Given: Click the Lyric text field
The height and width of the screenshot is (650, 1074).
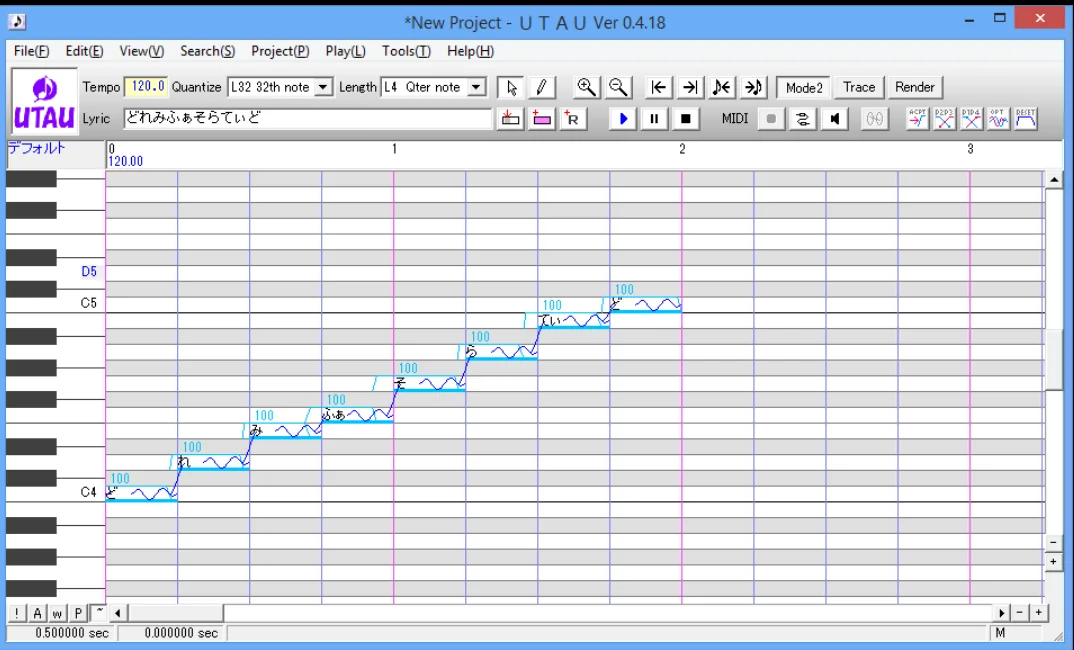Looking at the screenshot, I should point(308,118).
